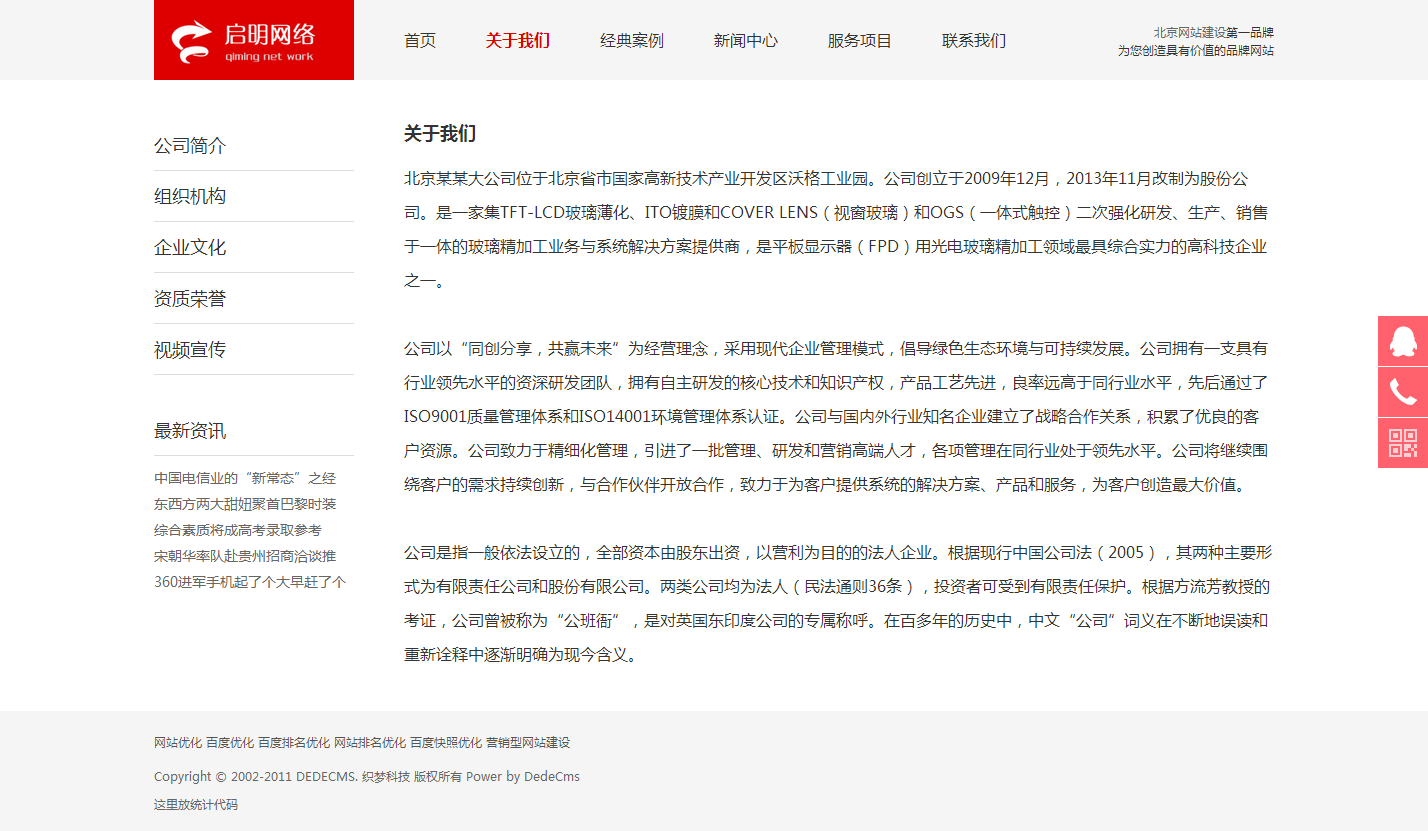1428x831 pixels.
Task: Select 关于我们 in top navigation
Action: [x=517, y=41]
